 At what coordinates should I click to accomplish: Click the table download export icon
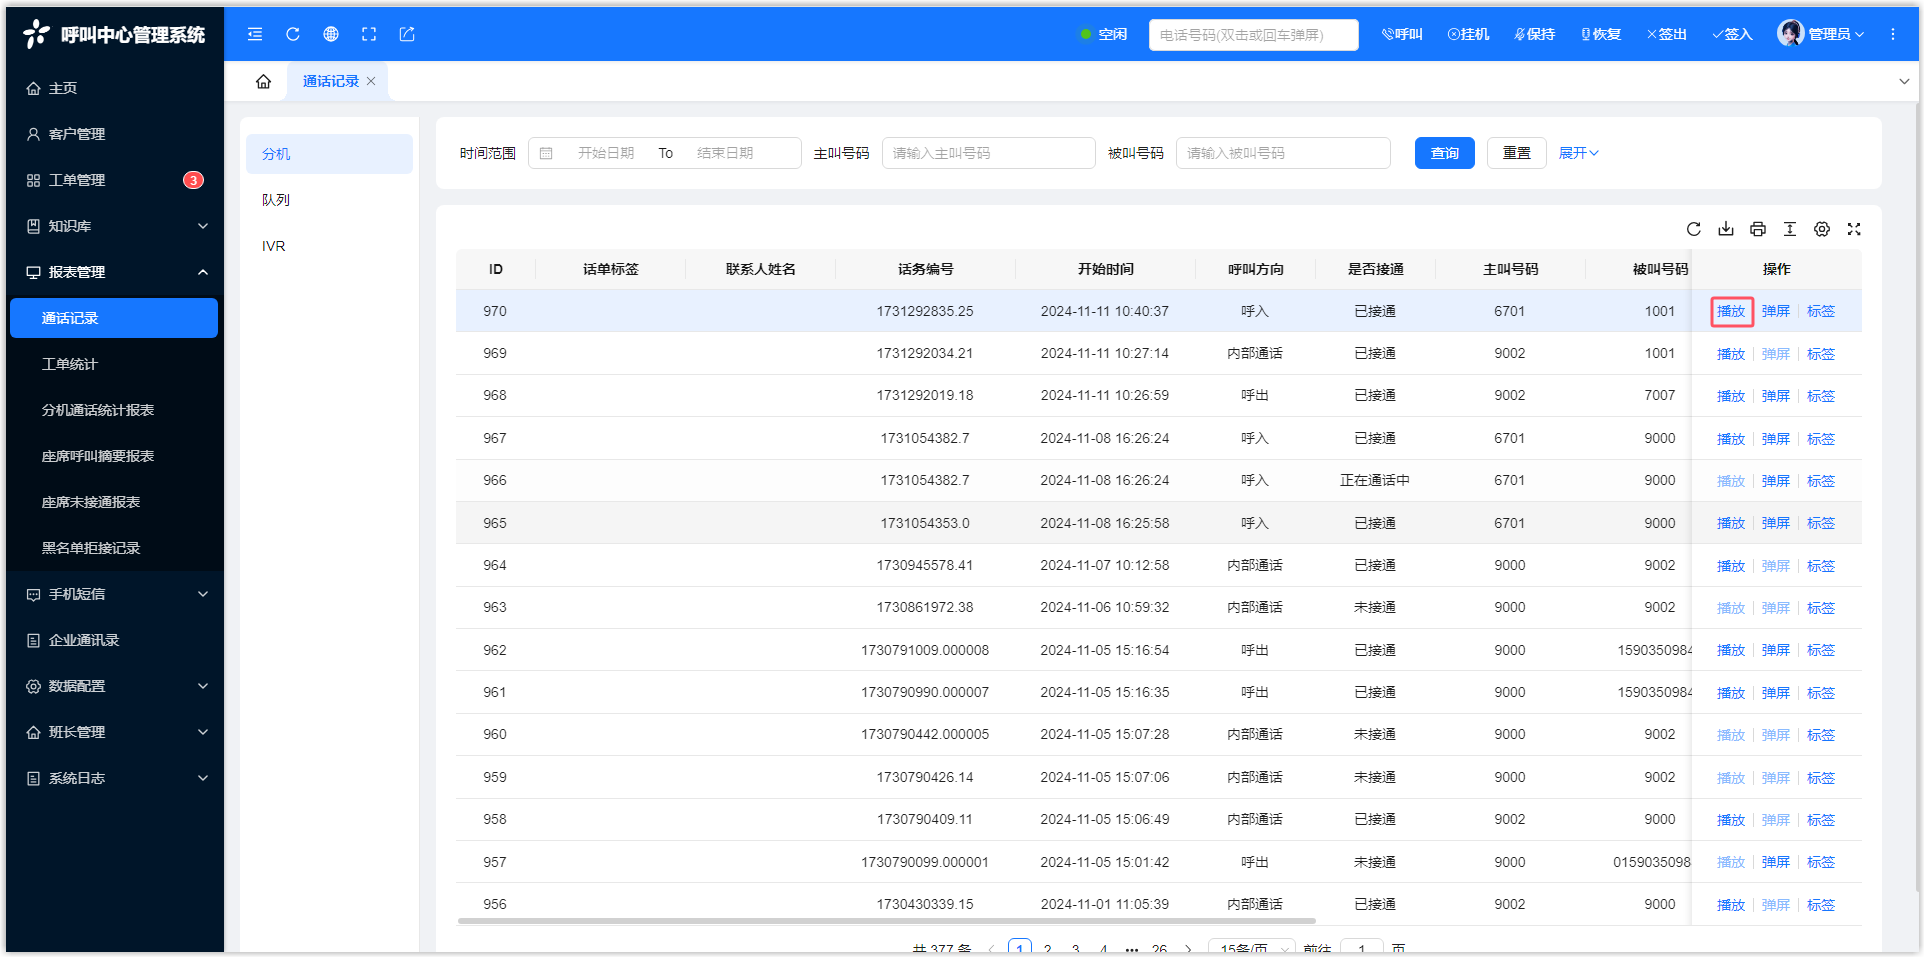pos(1726,229)
